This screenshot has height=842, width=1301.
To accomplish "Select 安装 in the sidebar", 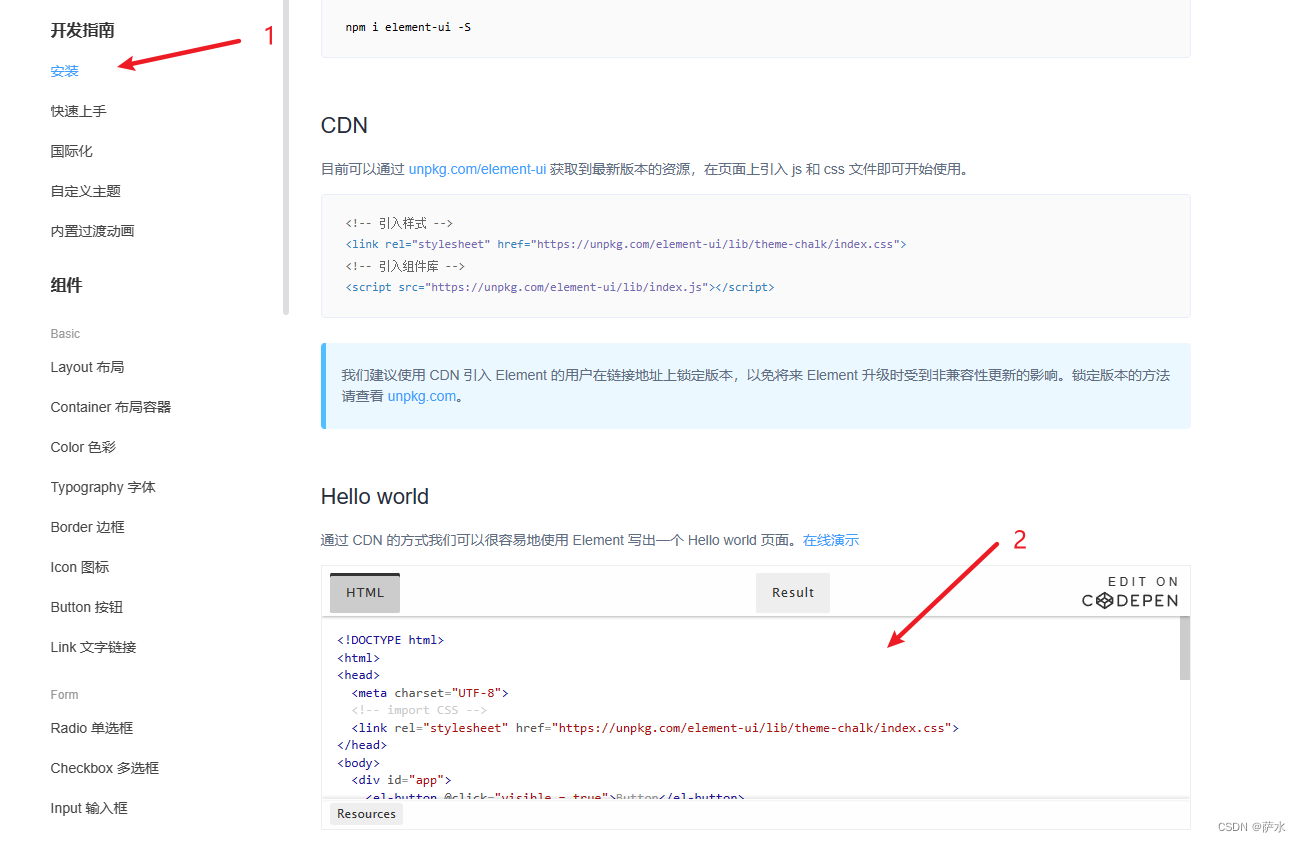I will pos(64,71).
